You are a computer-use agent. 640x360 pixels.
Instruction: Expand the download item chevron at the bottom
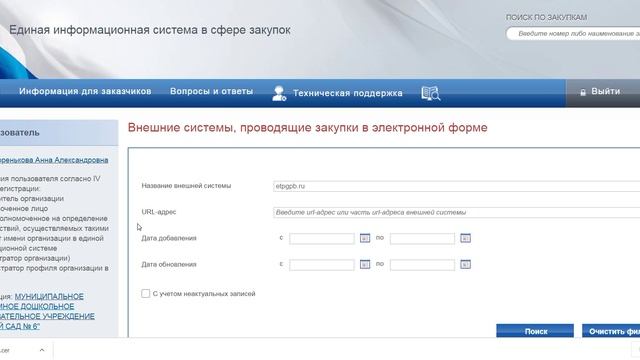point(42,350)
